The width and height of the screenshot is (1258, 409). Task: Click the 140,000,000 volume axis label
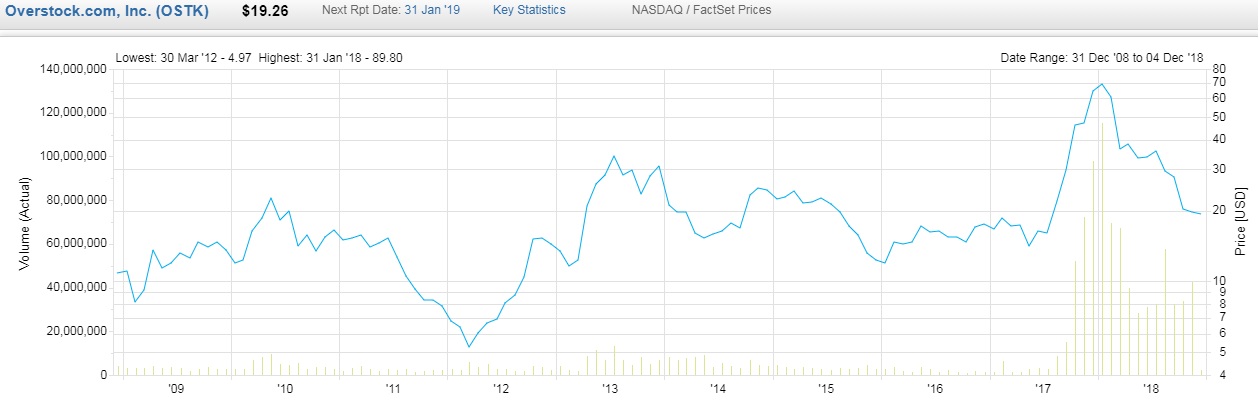coord(71,70)
